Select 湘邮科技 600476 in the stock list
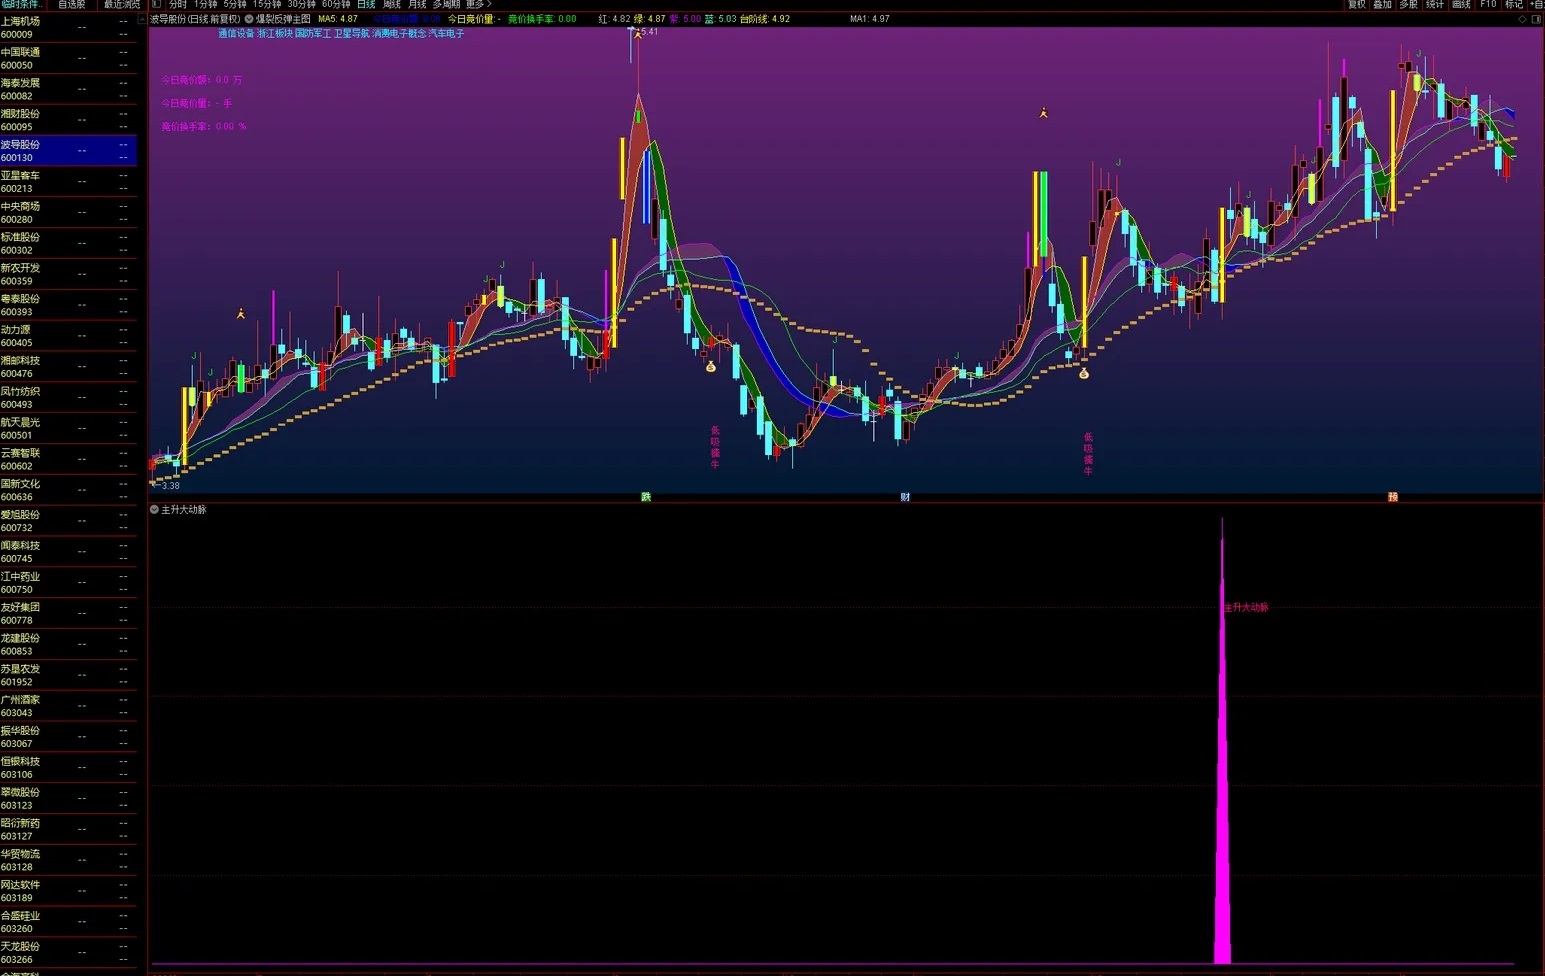This screenshot has width=1545, height=976. coord(68,367)
